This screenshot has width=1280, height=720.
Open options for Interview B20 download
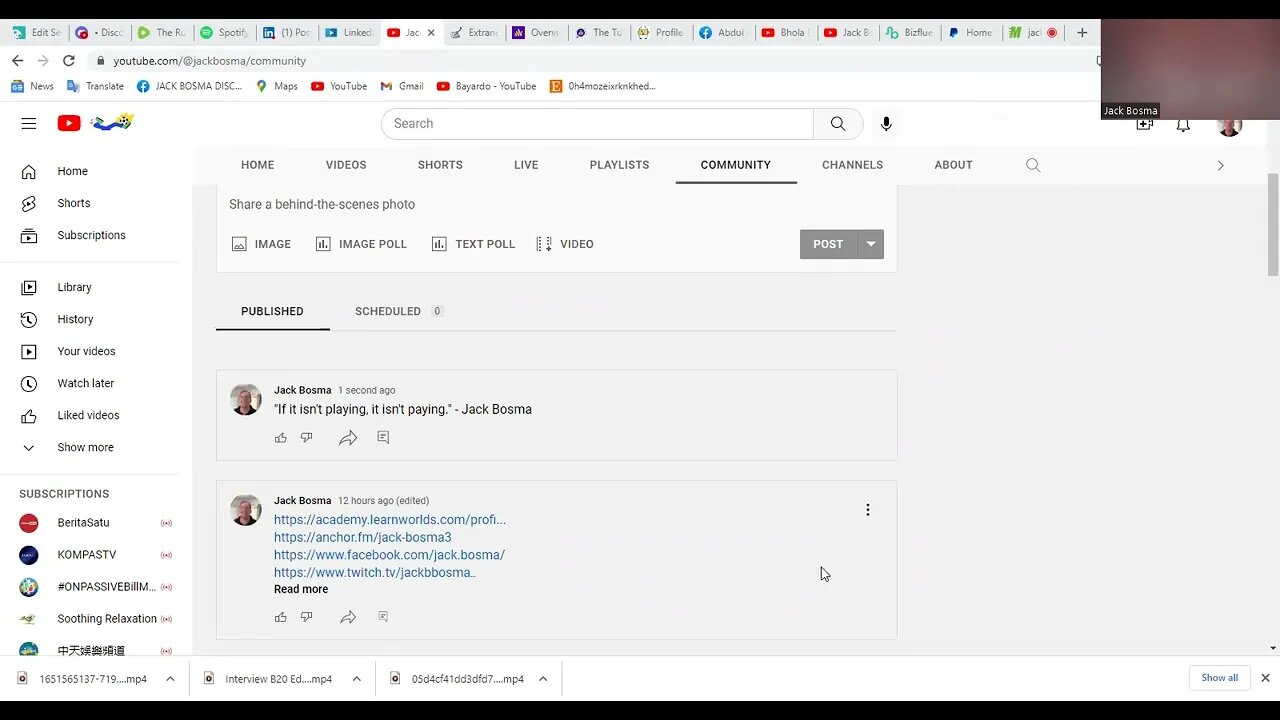pos(356,679)
